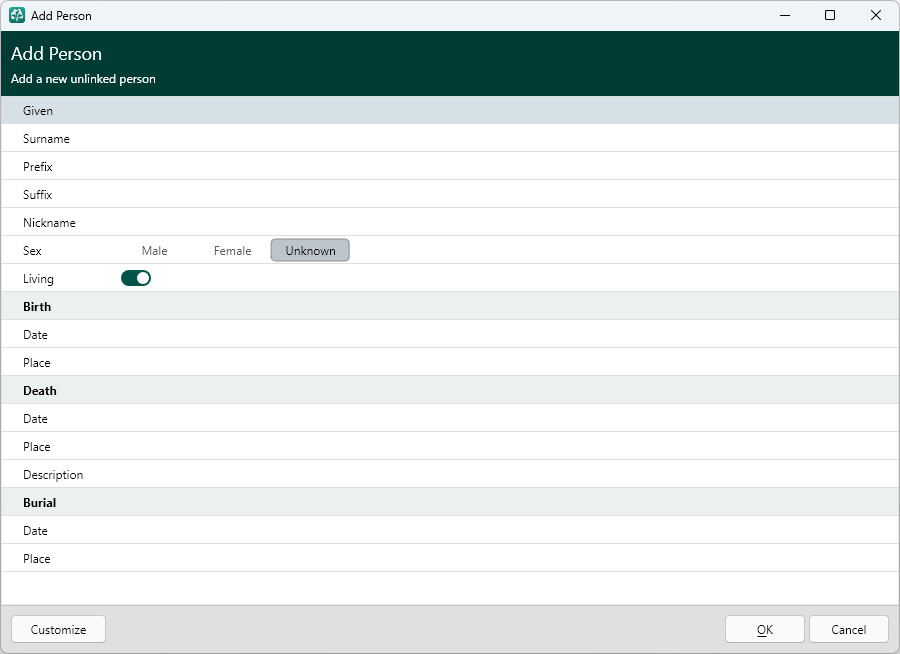The height and width of the screenshot is (654, 900).
Task: Choose Unknown for the Sex field
Action: tap(310, 250)
